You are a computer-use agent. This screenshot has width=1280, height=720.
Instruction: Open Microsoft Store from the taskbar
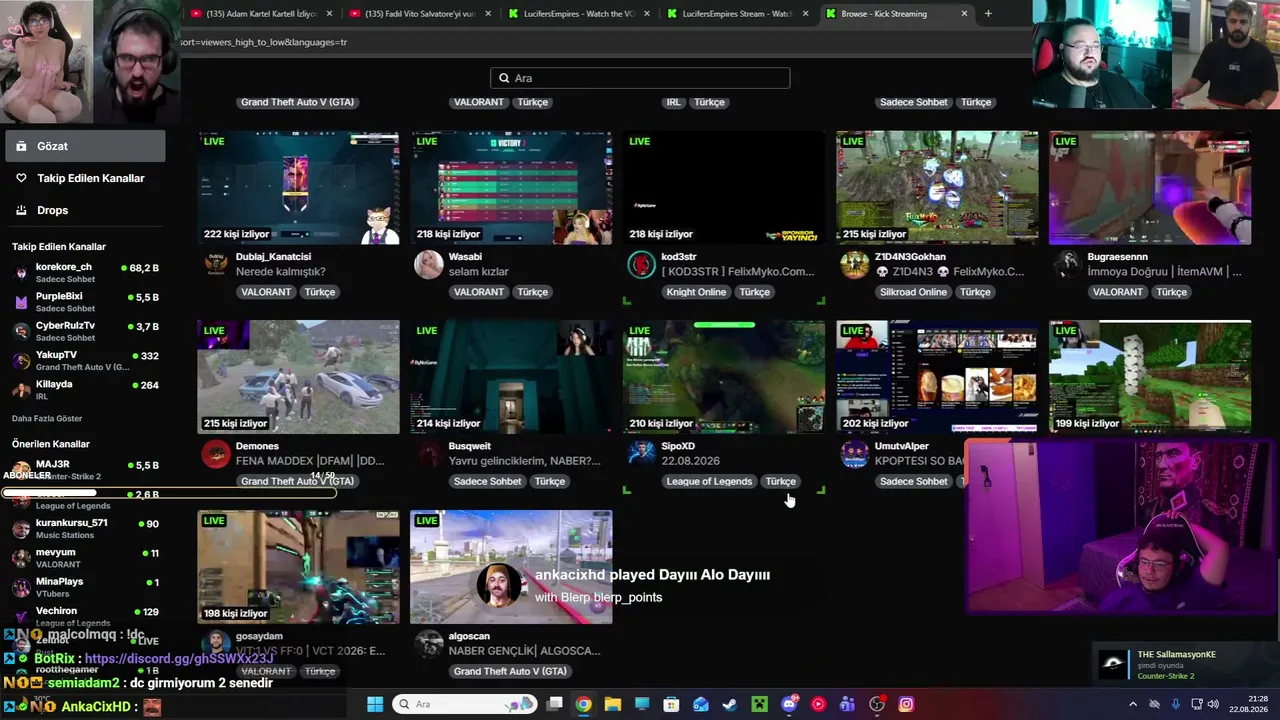(671, 704)
